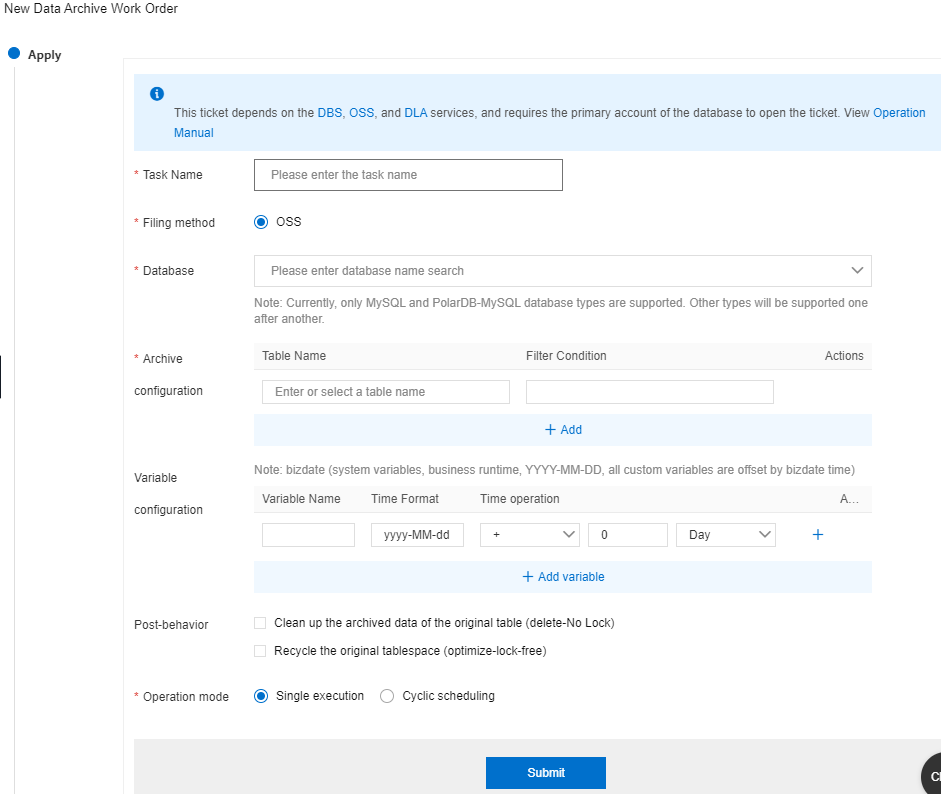This screenshot has width=941, height=794.
Task: Open the Database name search dropdown
Action: coord(562,271)
